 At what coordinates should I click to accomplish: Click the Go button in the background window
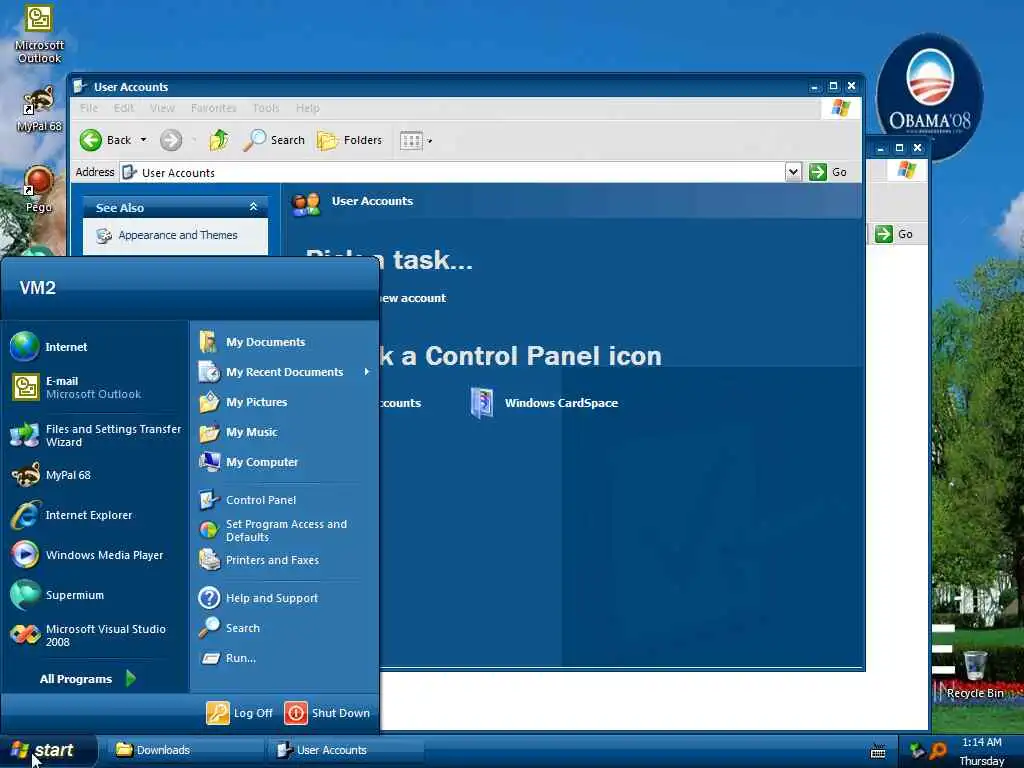click(894, 234)
